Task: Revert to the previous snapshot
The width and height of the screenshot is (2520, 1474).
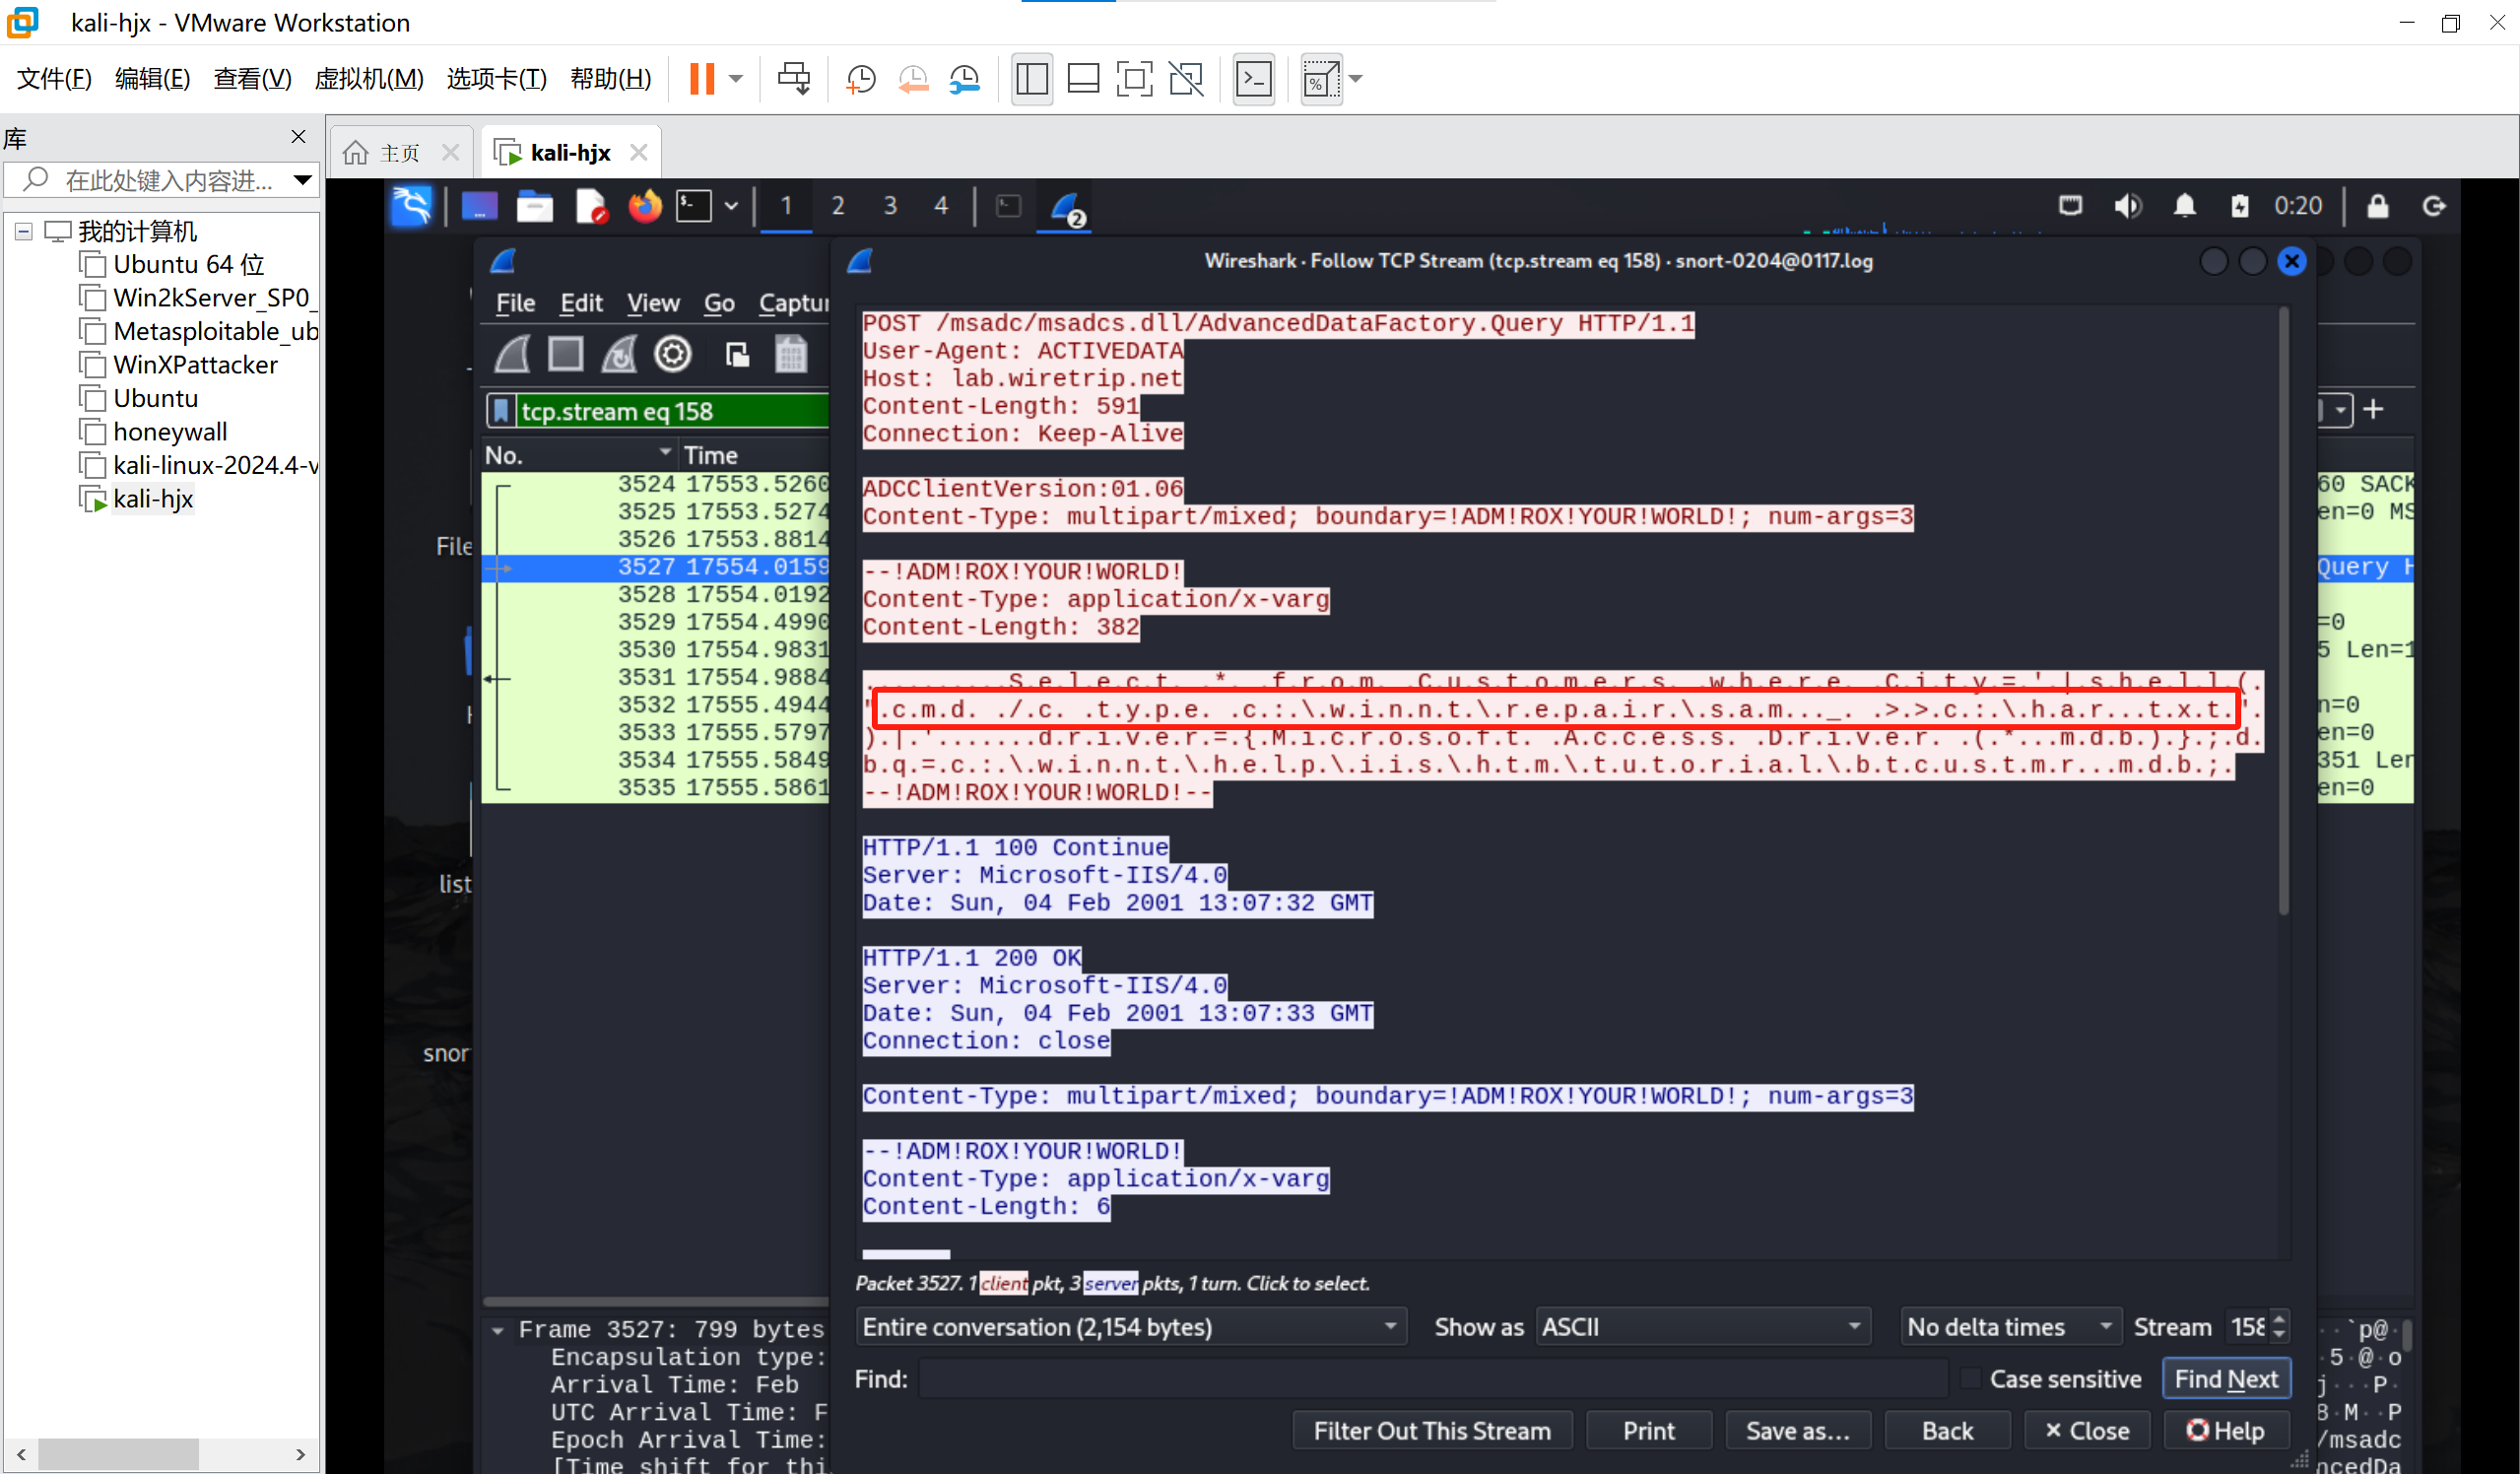Action: [x=913, y=78]
